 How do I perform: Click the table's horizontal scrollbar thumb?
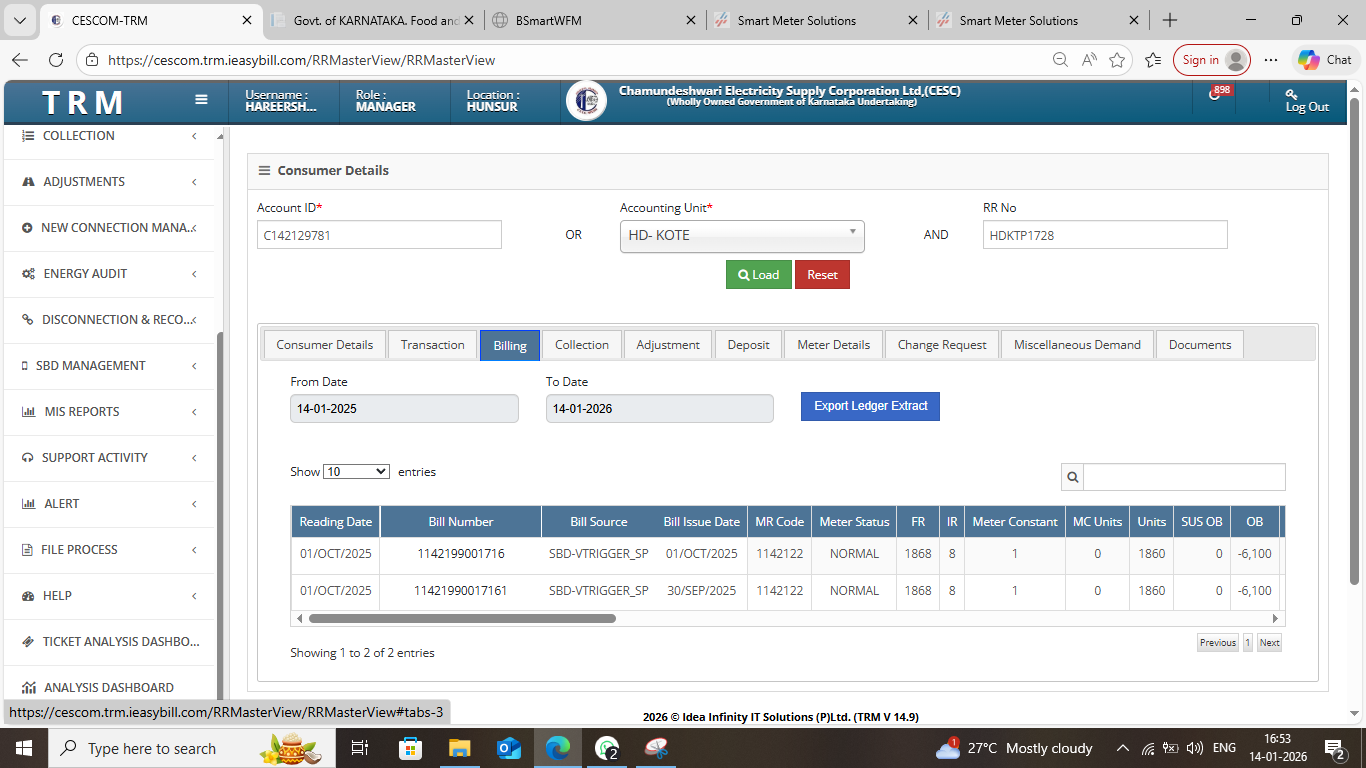tap(462, 619)
